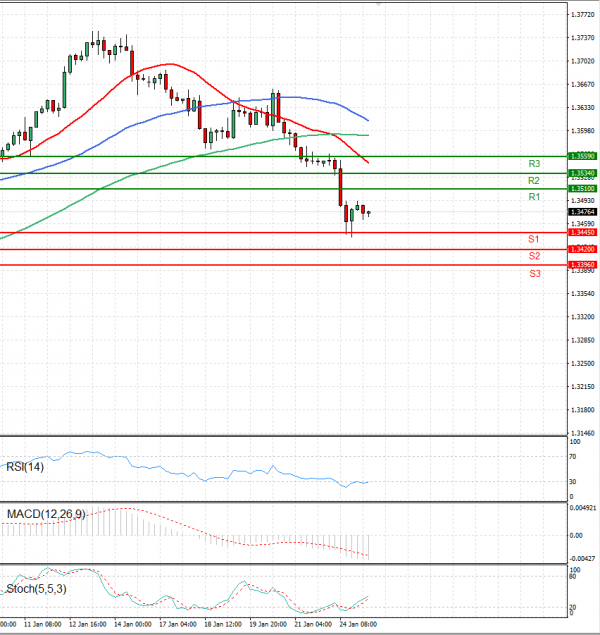
Task: Click the -0.00427 value on MACD scale
Action: (583, 558)
